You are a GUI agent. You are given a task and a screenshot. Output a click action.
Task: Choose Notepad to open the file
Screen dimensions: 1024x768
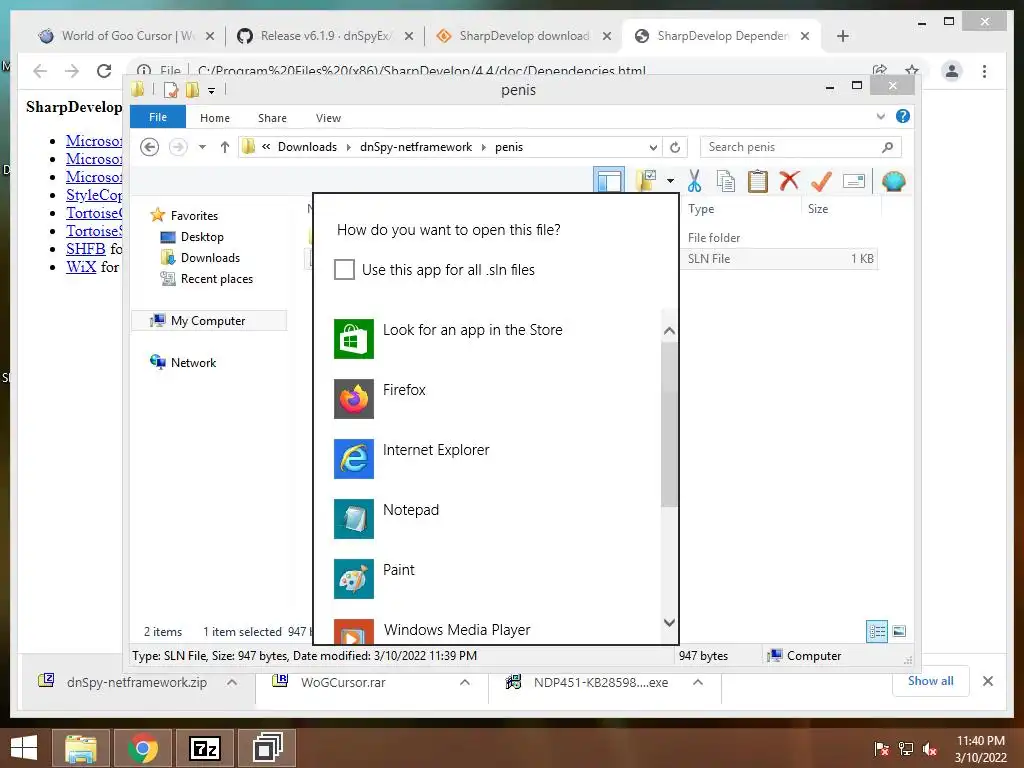point(496,519)
